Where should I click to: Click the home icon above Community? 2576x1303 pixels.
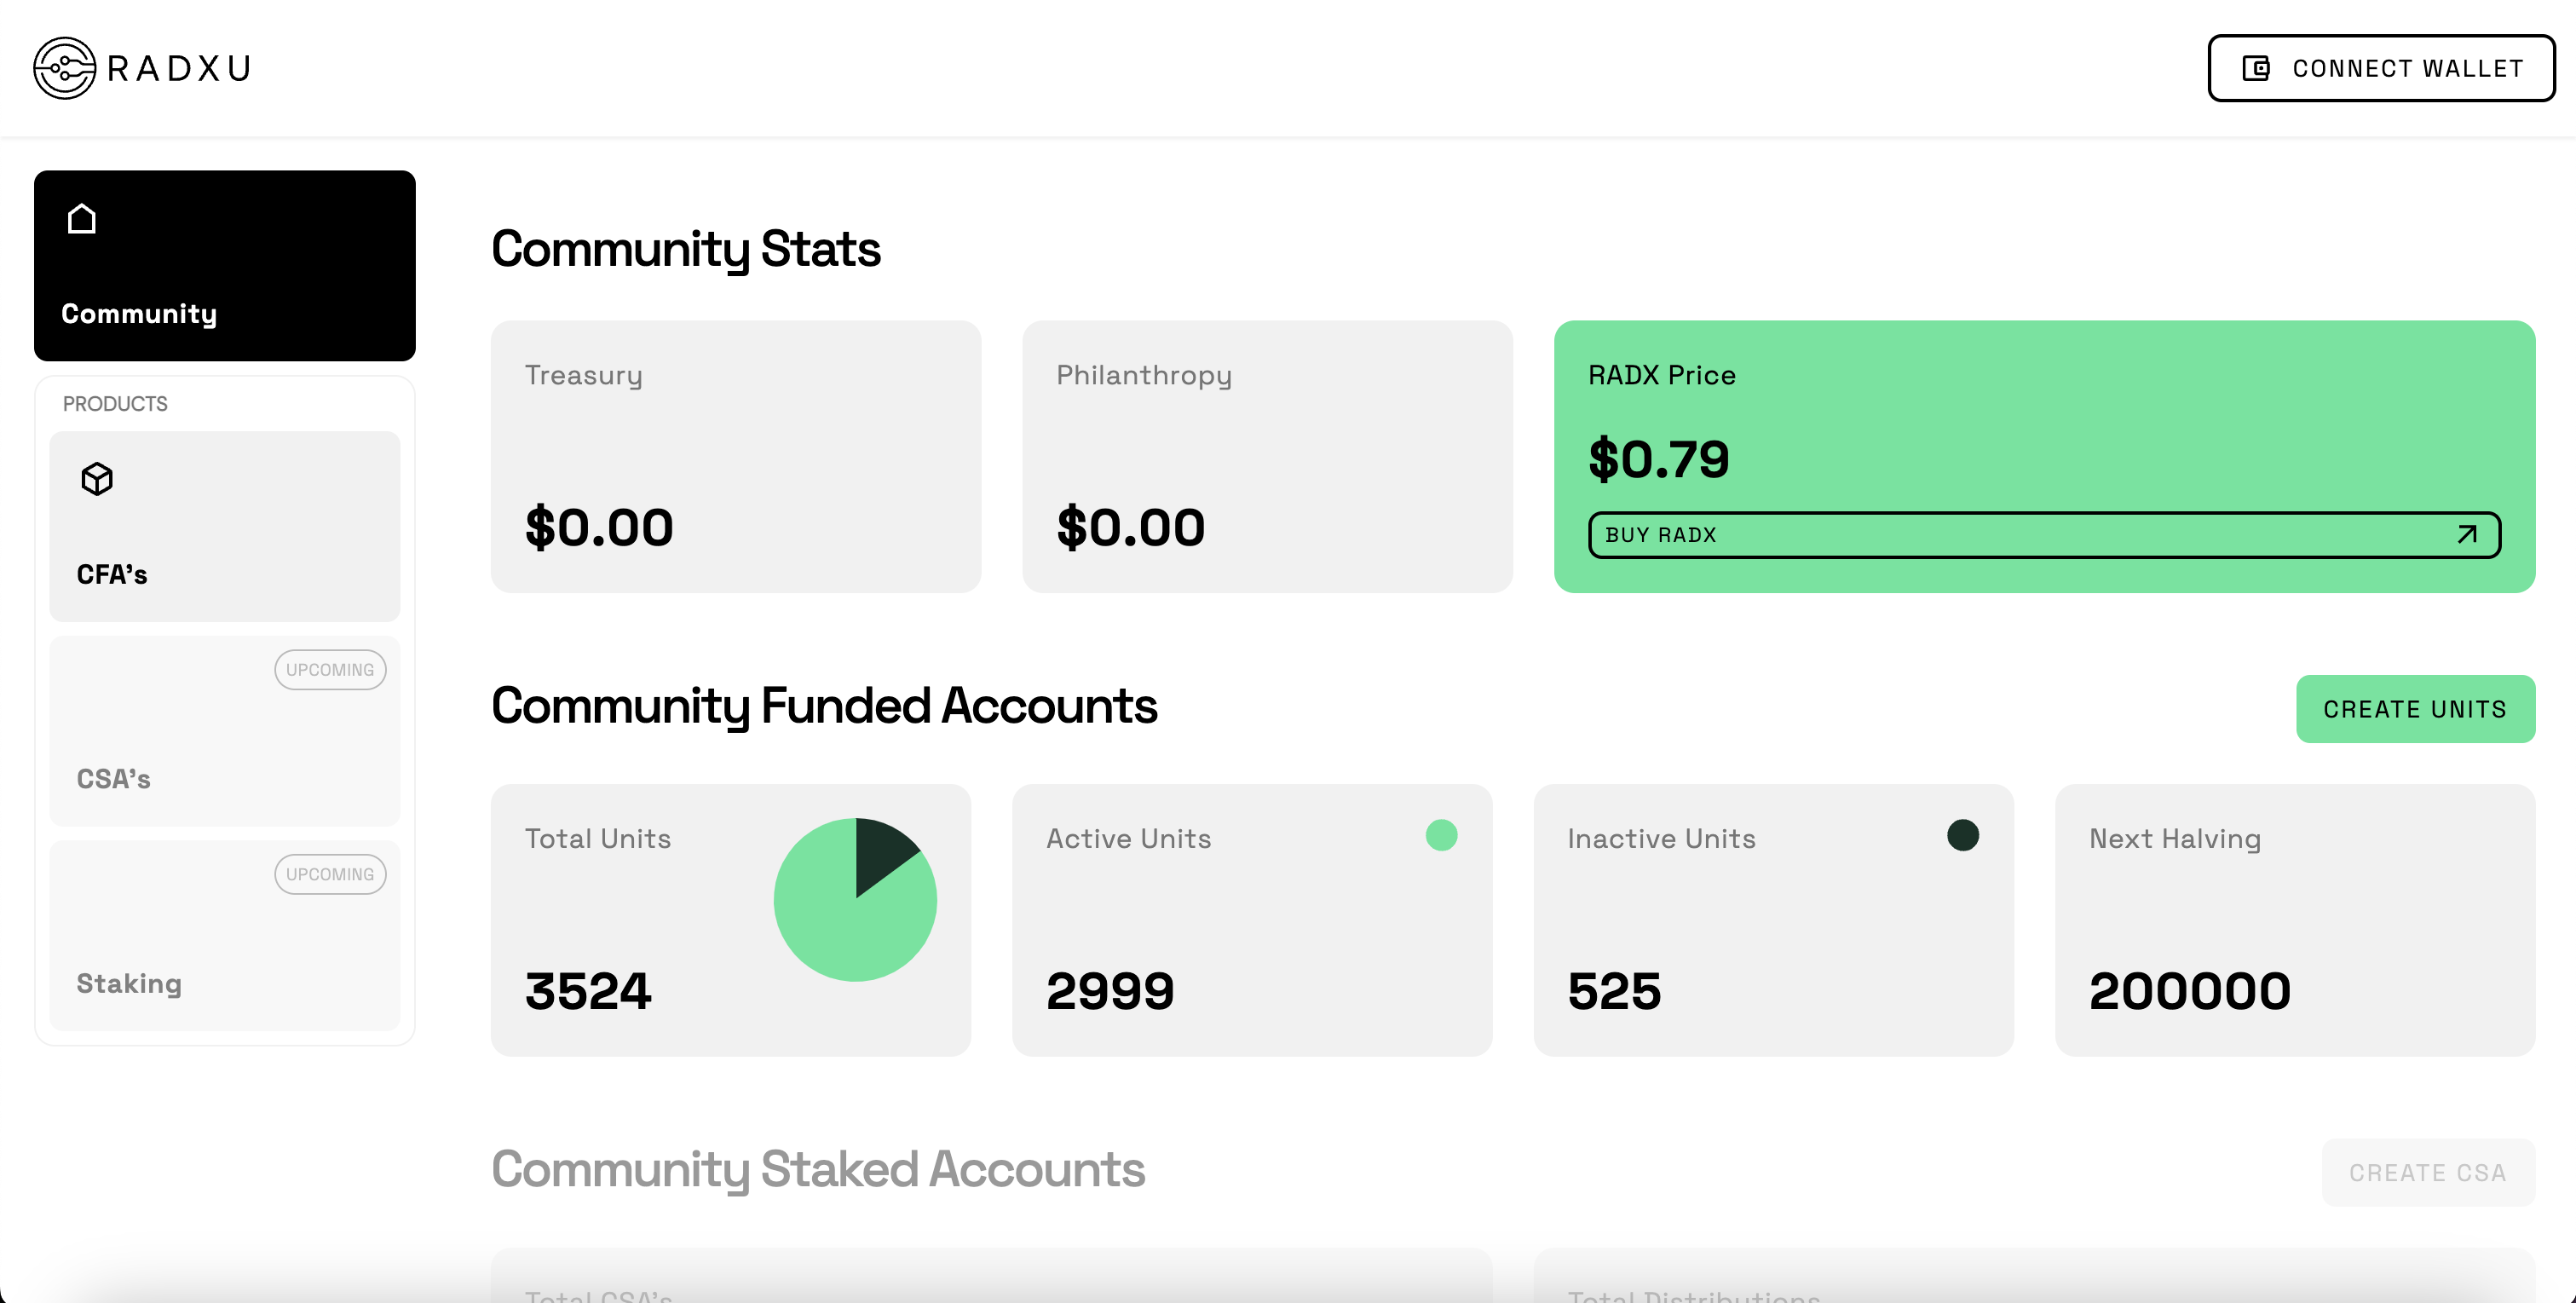pos(81,218)
